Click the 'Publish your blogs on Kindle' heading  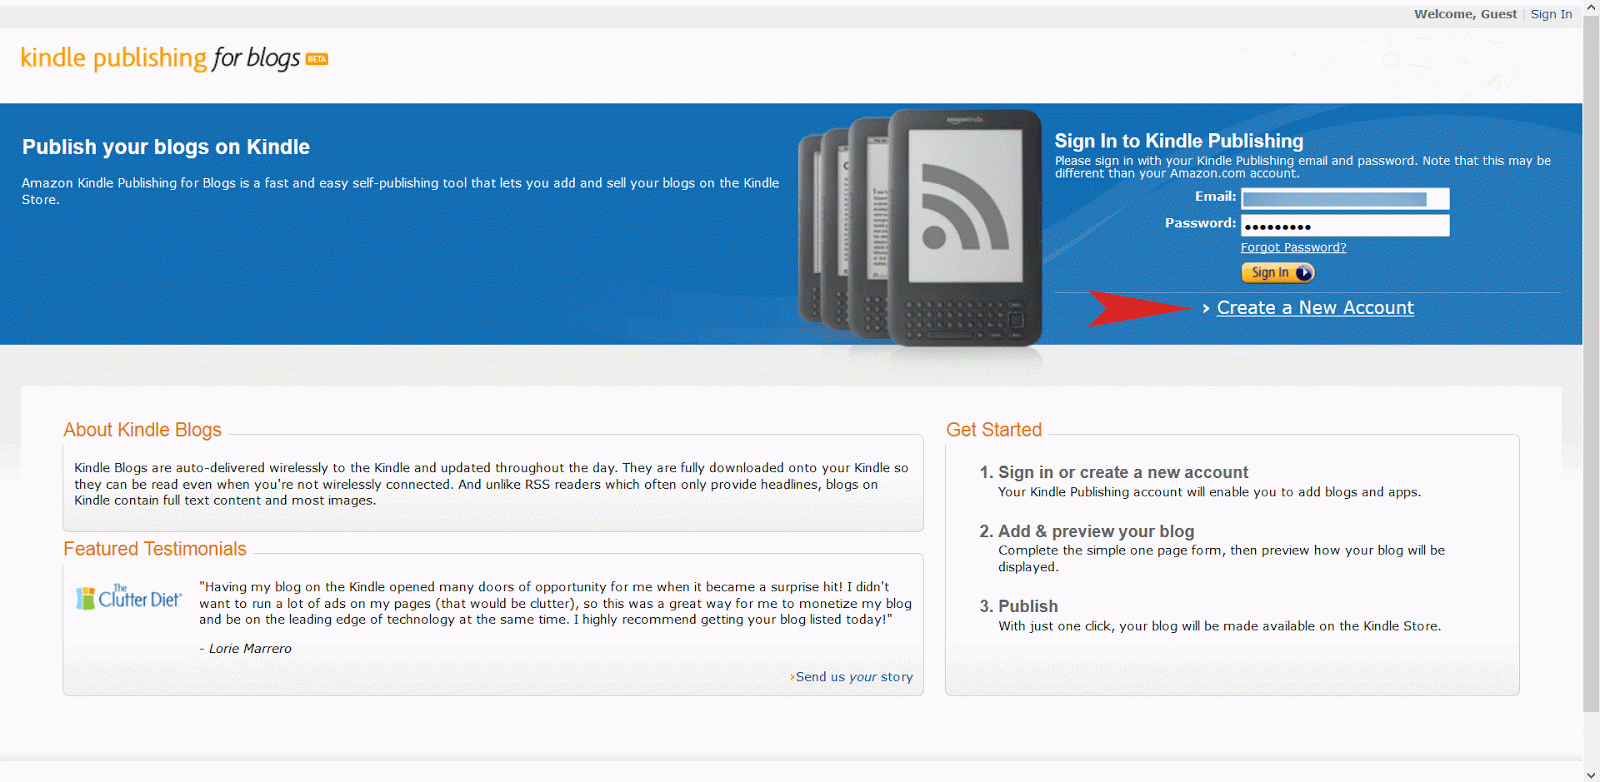(166, 147)
